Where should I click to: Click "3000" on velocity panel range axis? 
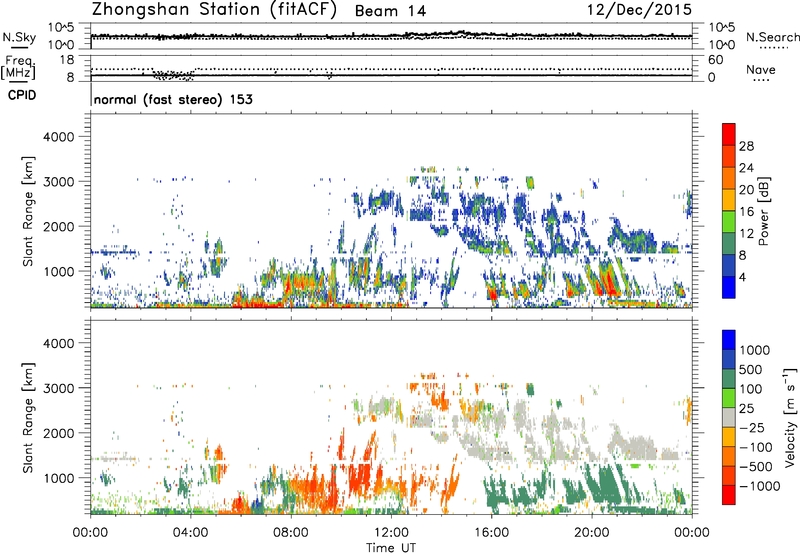58,388
